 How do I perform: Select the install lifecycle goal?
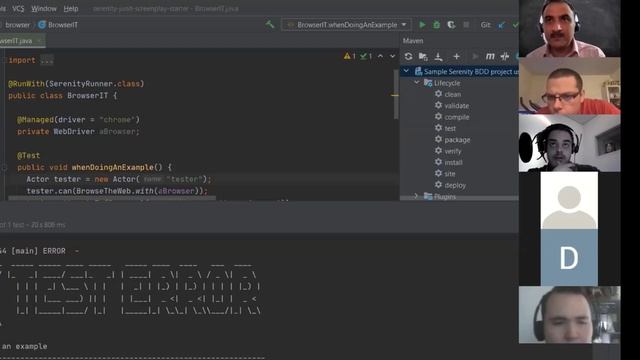click(453, 162)
